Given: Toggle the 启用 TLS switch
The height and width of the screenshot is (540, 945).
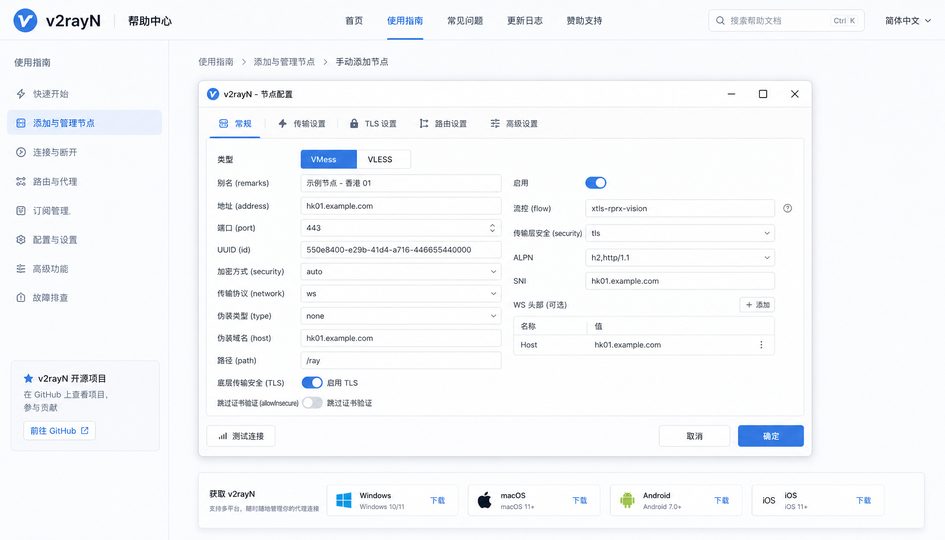Looking at the screenshot, I should (x=312, y=383).
